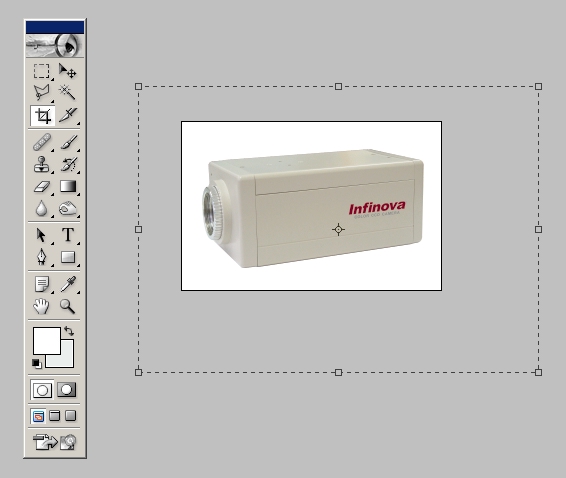Switch to Quick Mask mode
Viewport: 566px width, 478px height.
tap(67, 390)
